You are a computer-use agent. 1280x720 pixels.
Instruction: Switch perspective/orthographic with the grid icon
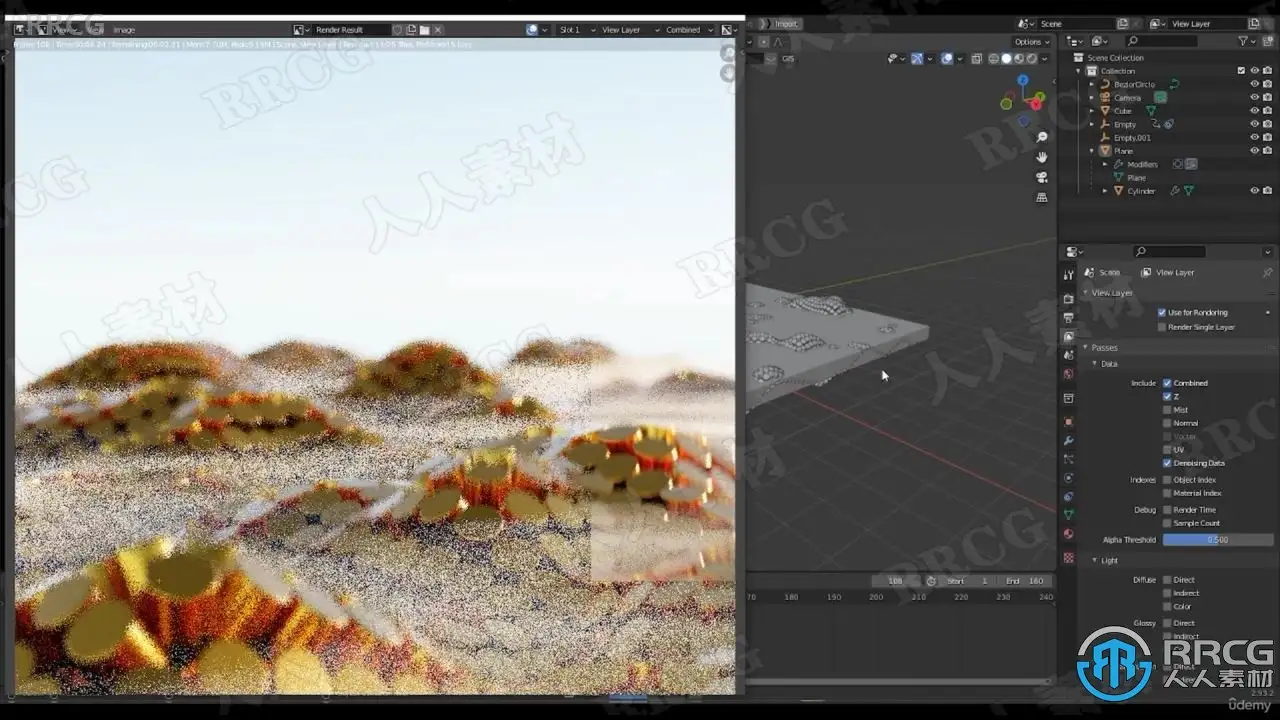[1042, 197]
